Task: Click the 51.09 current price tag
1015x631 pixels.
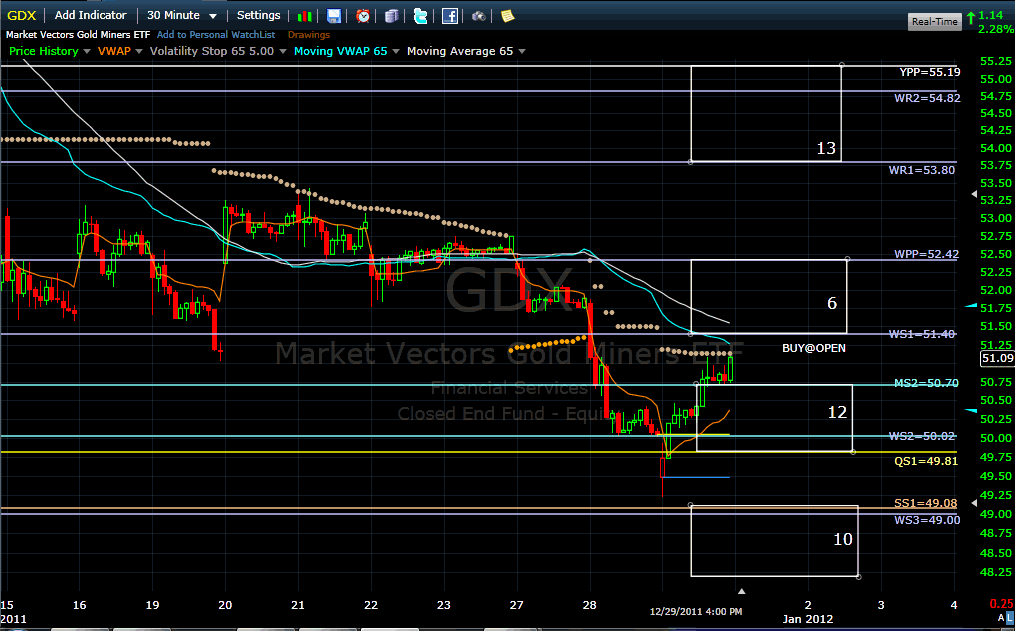Action: point(998,358)
